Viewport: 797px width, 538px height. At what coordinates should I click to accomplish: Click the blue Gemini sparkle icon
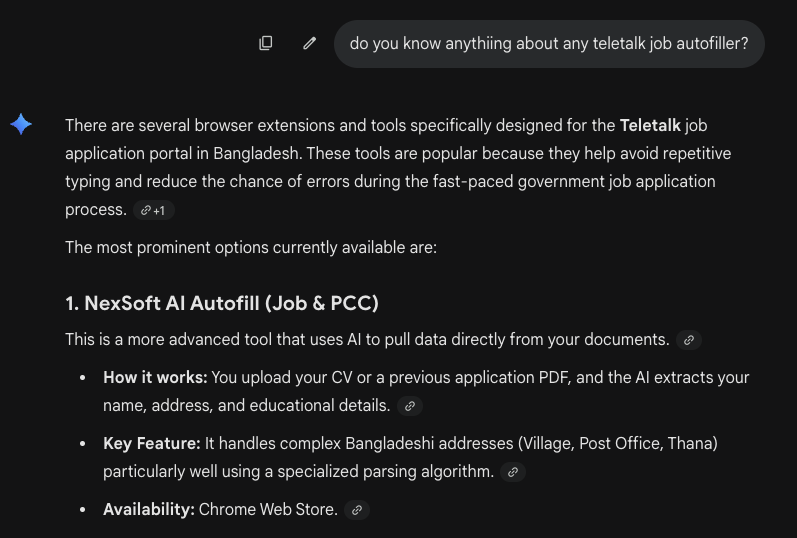click(21, 124)
